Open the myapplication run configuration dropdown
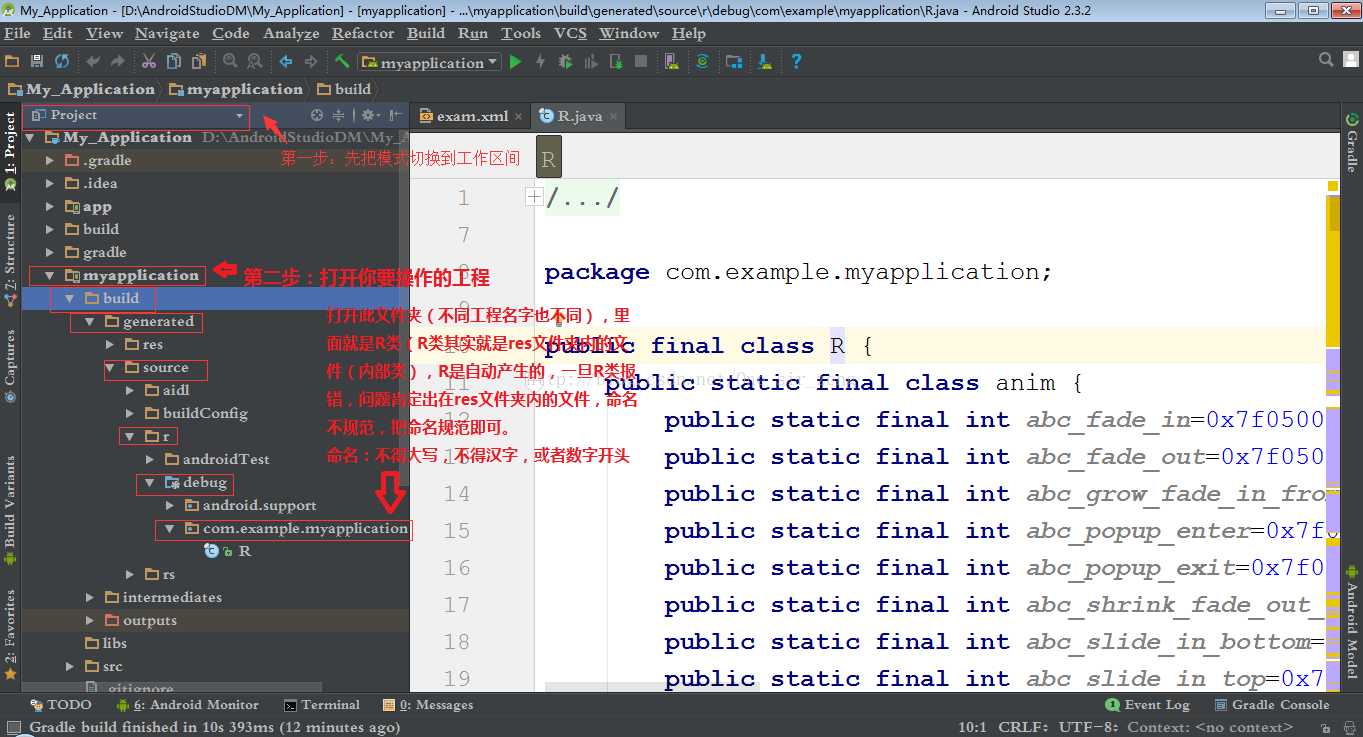The image size is (1363, 737). point(430,62)
